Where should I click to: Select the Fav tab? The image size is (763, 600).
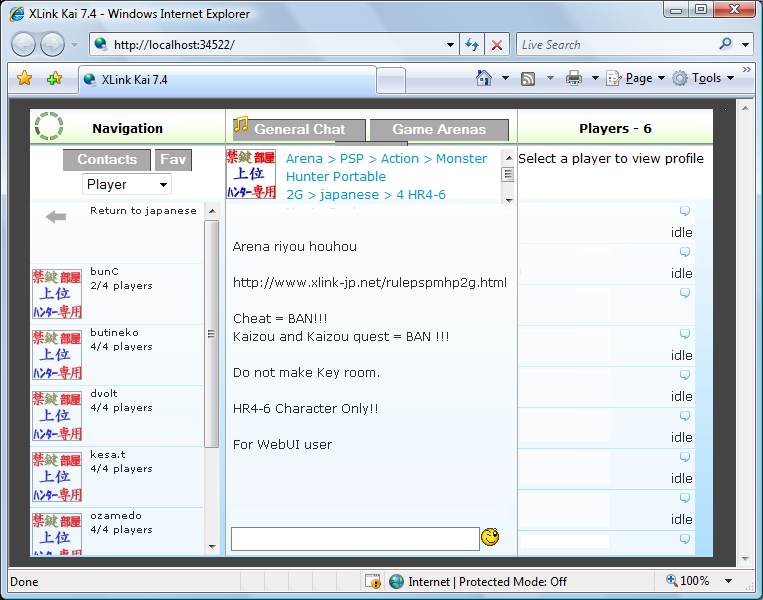(173, 160)
